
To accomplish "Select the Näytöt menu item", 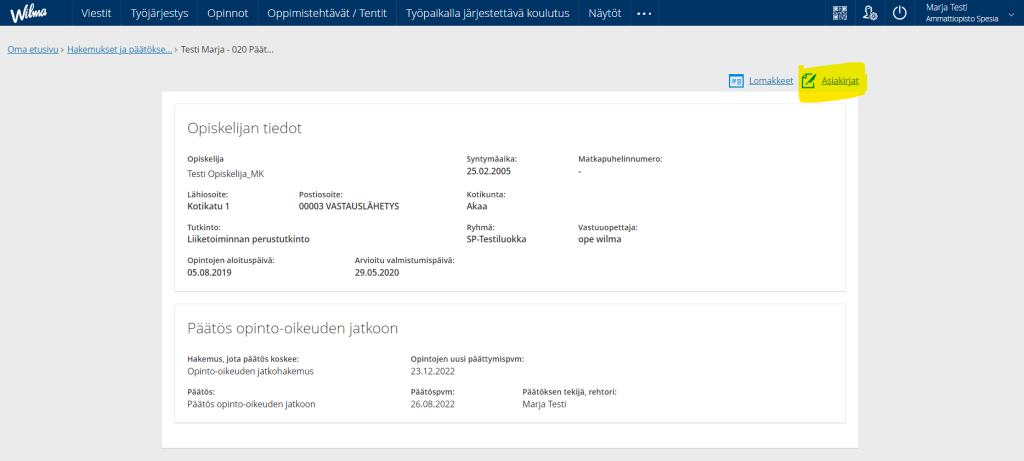I will tap(603, 13).
